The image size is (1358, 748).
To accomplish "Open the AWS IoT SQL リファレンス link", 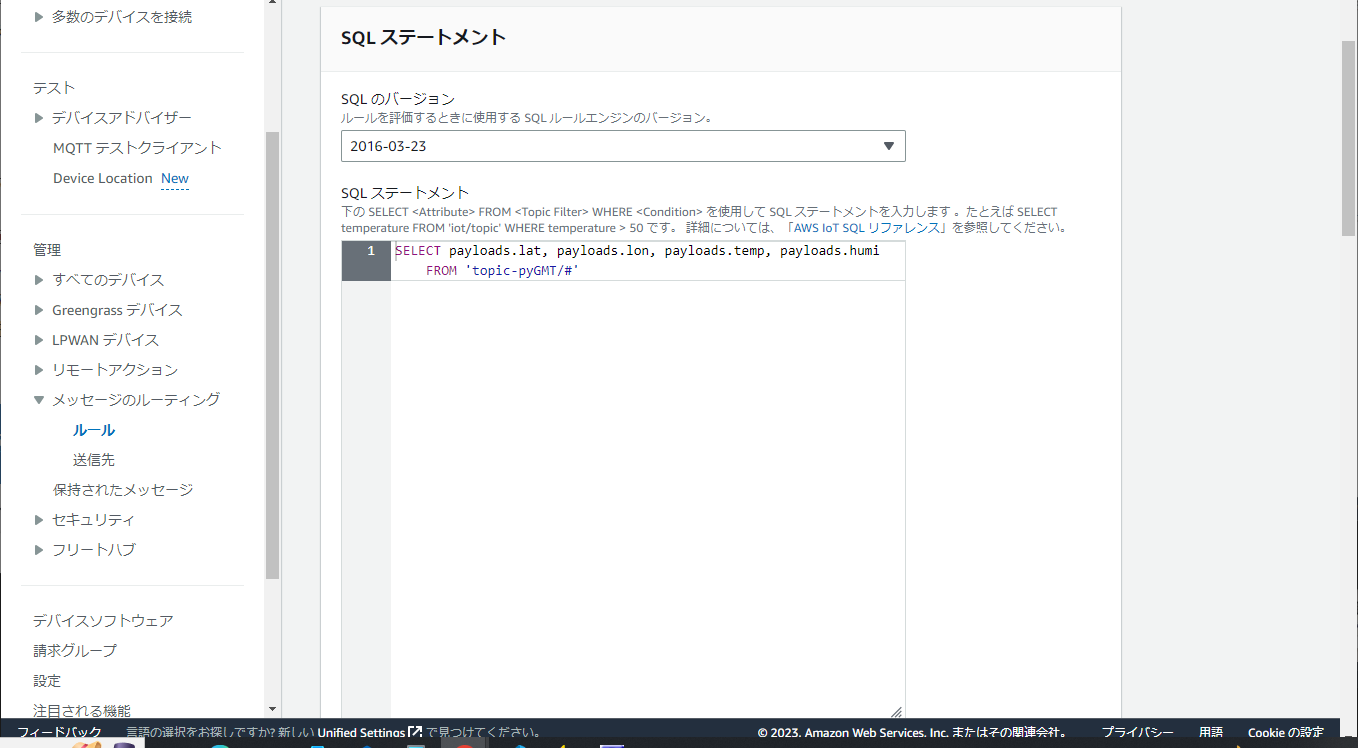I will tap(866, 227).
